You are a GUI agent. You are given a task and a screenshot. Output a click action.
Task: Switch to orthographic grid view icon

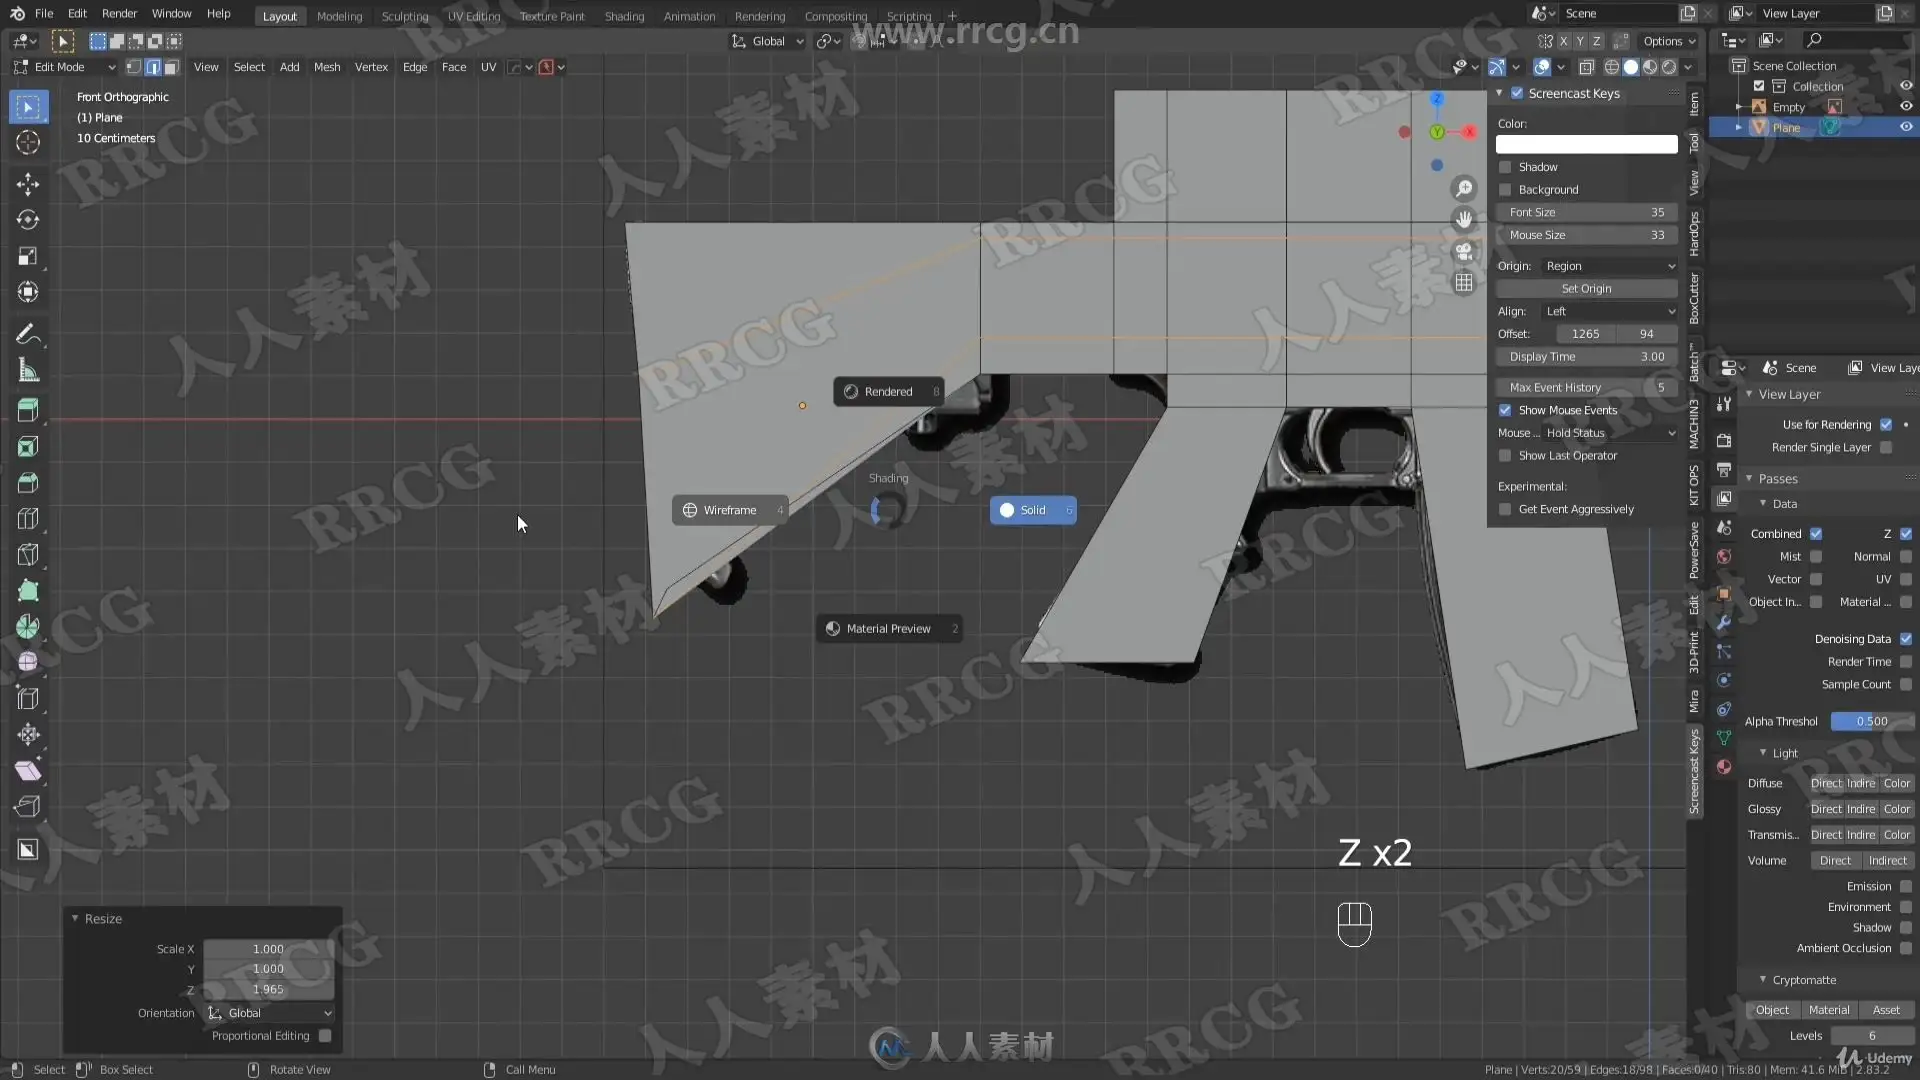click(1464, 283)
